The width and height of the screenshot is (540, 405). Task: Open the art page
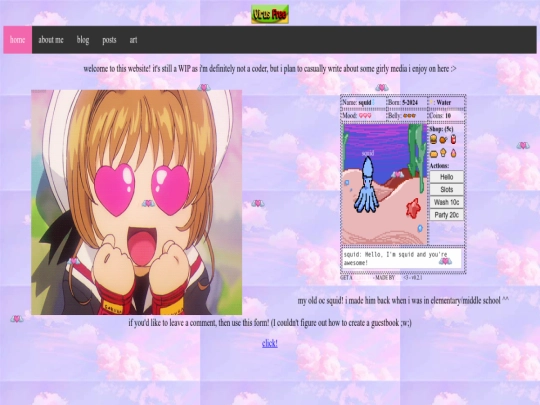[x=133, y=40]
